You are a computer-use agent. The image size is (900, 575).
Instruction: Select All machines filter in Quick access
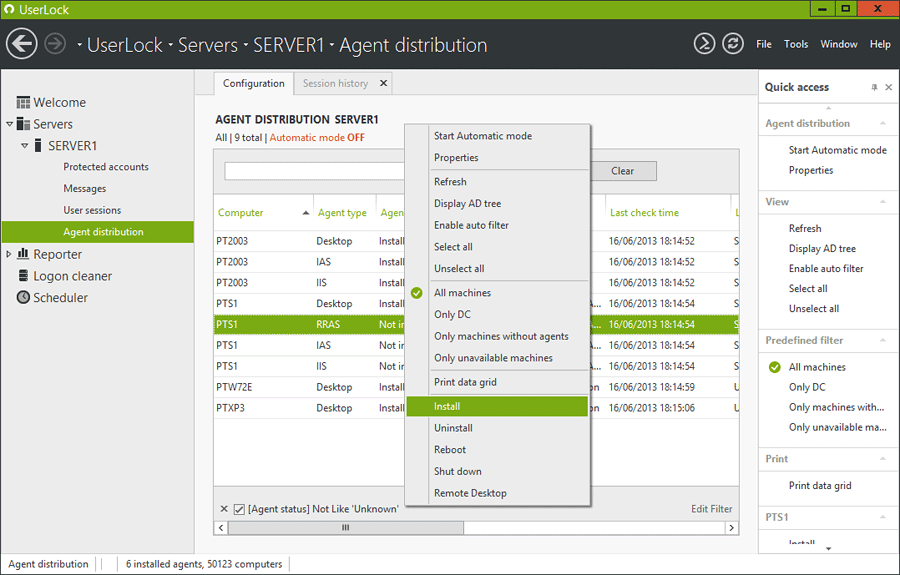(817, 367)
